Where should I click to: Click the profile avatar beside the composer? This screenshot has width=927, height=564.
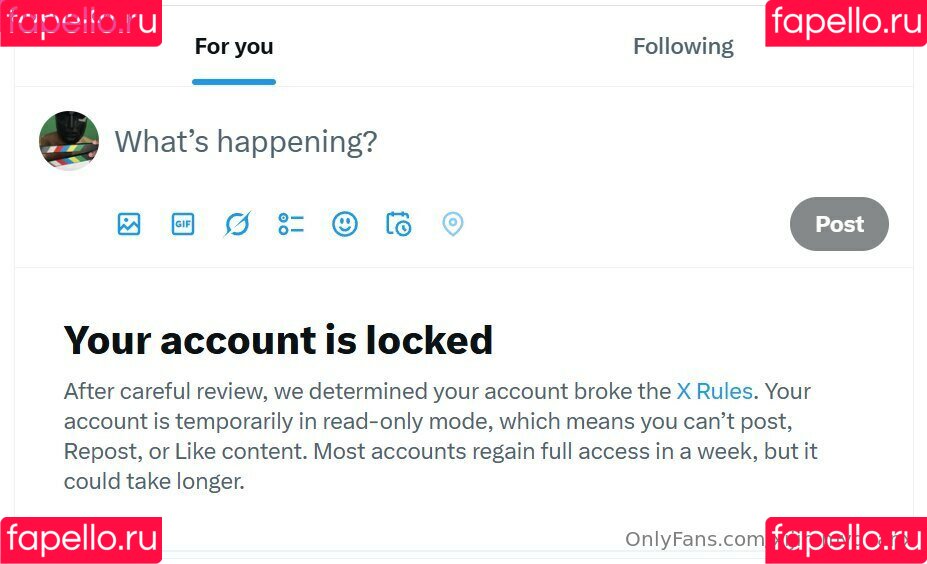pyautogui.click(x=69, y=141)
